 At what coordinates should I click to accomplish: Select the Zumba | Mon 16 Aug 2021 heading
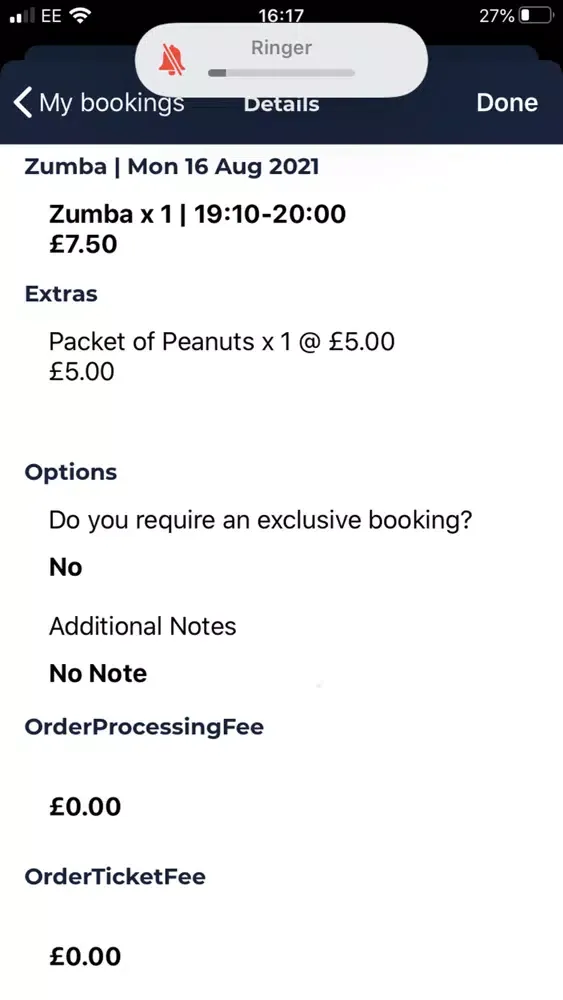[x=172, y=166]
